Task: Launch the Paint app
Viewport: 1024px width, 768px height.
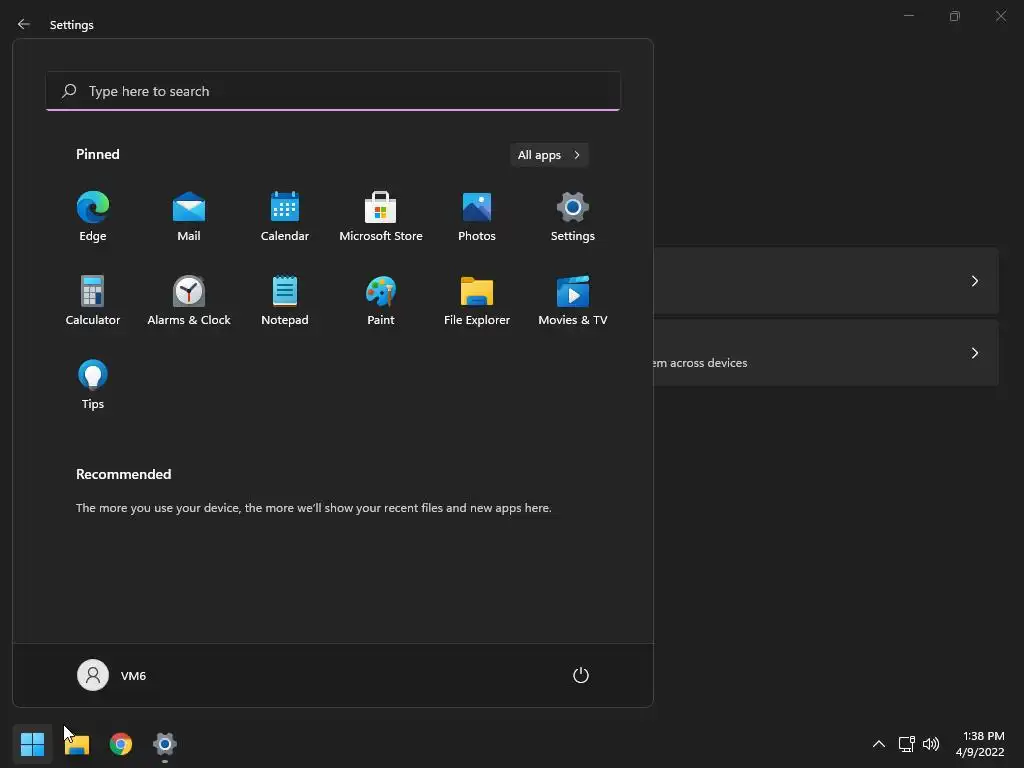Action: tap(381, 300)
